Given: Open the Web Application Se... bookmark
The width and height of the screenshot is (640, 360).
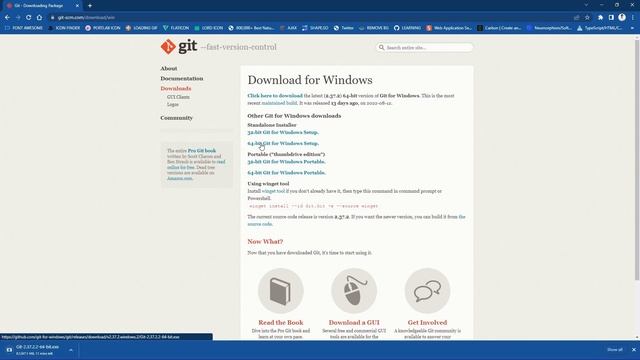Looking at the screenshot, I should coord(449,28).
